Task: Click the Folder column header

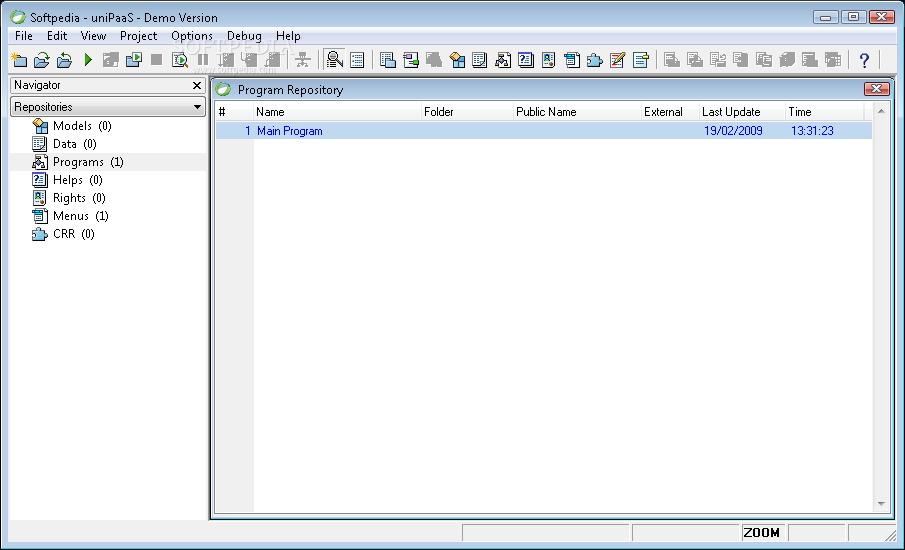Action: point(468,112)
